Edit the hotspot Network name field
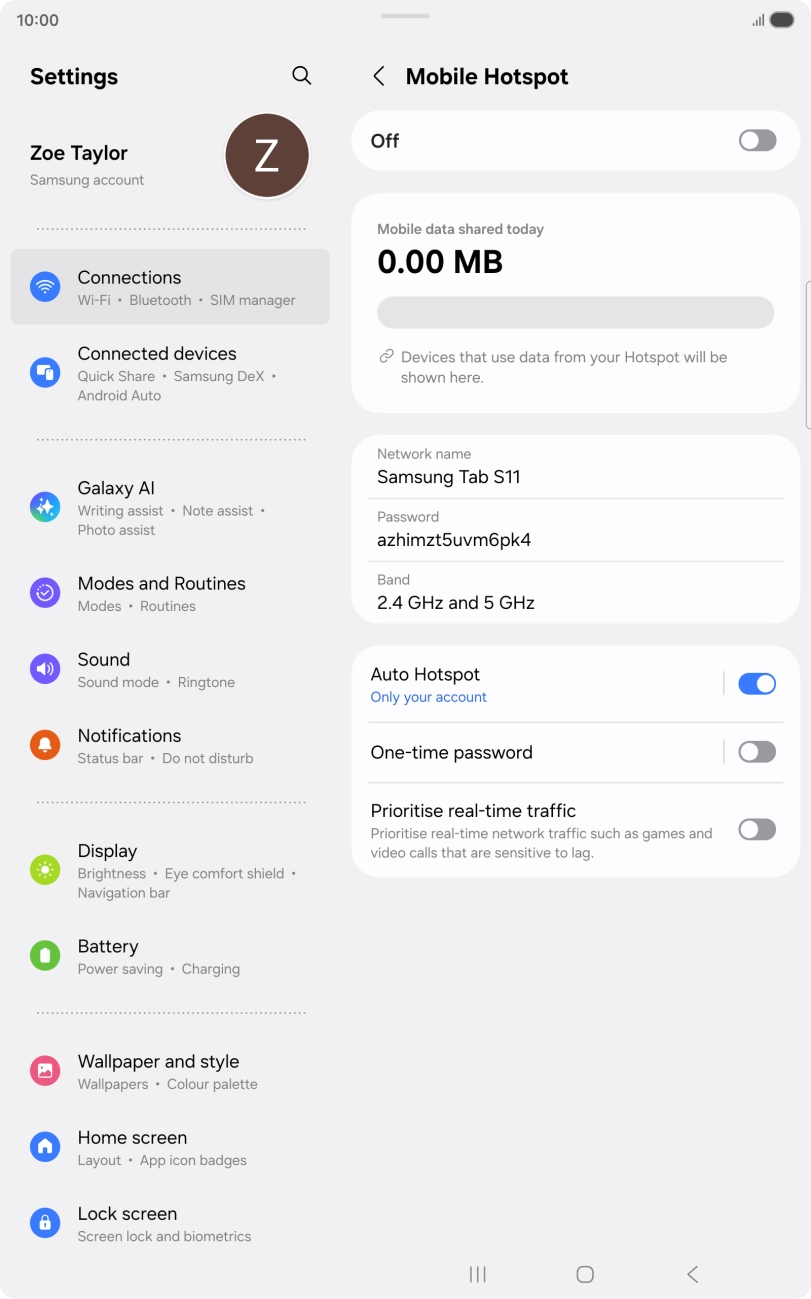 point(575,467)
